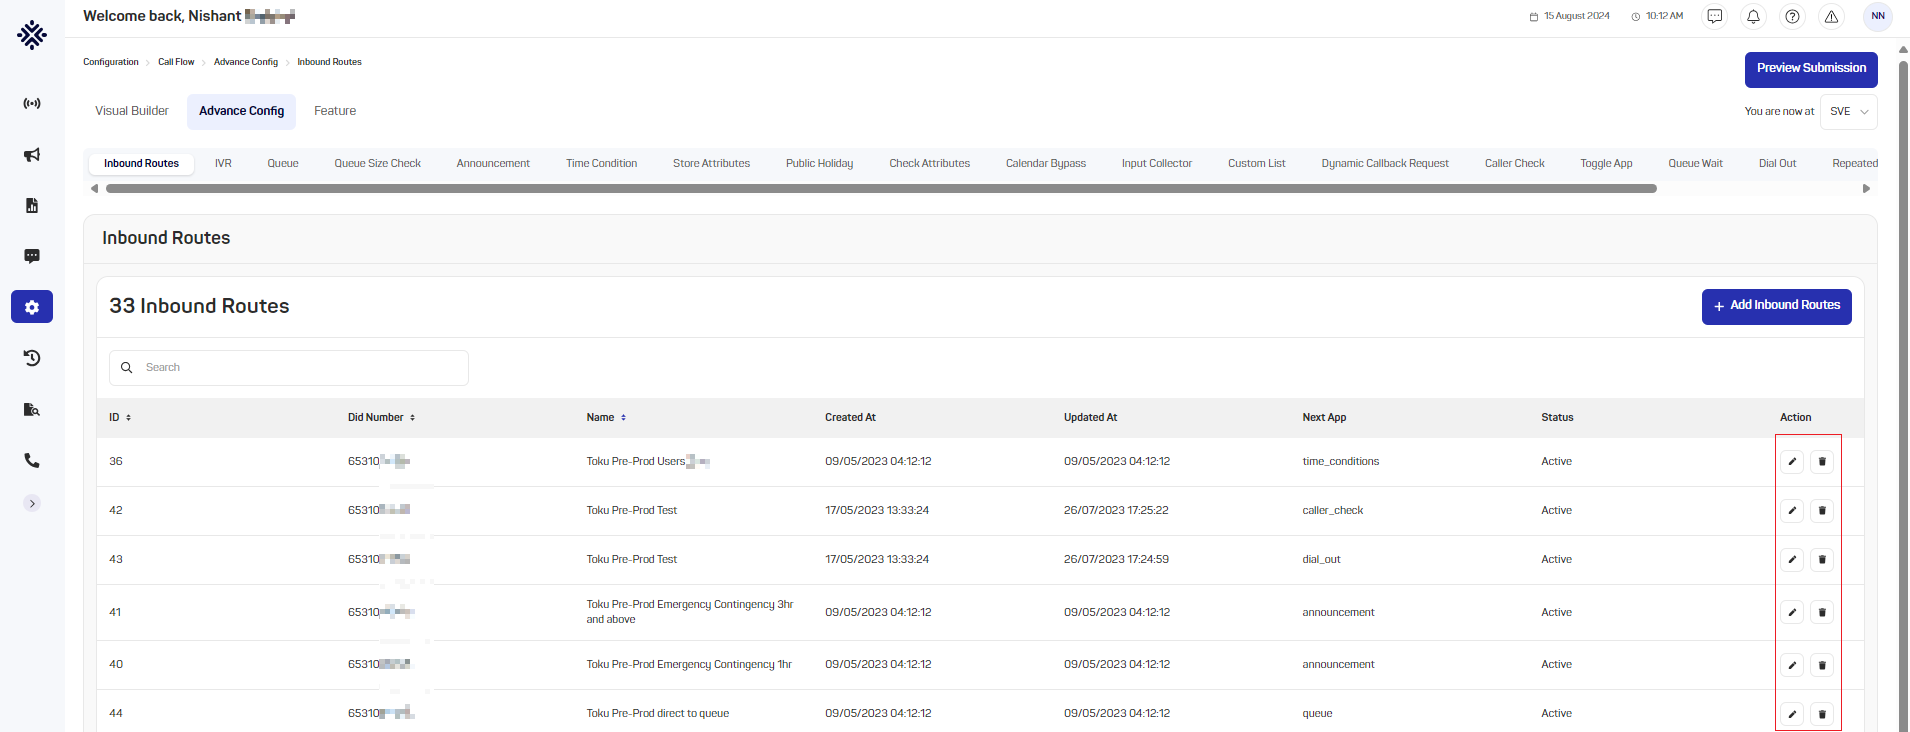The width and height of the screenshot is (1910, 732).
Task: Open the NN user avatar menu
Action: pos(1878,16)
